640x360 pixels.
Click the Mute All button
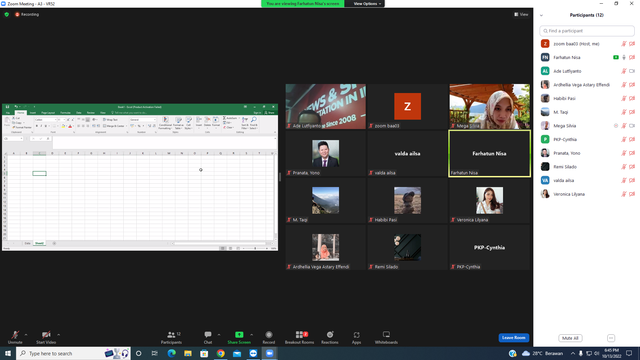[x=570, y=338]
